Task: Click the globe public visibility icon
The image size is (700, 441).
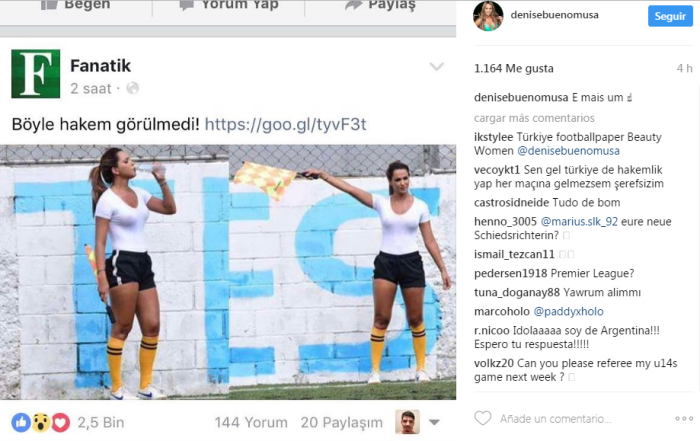Action: pos(132,88)
